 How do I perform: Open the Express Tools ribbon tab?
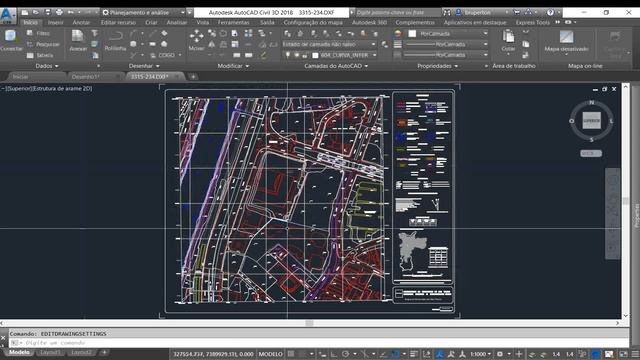(533, 22)
